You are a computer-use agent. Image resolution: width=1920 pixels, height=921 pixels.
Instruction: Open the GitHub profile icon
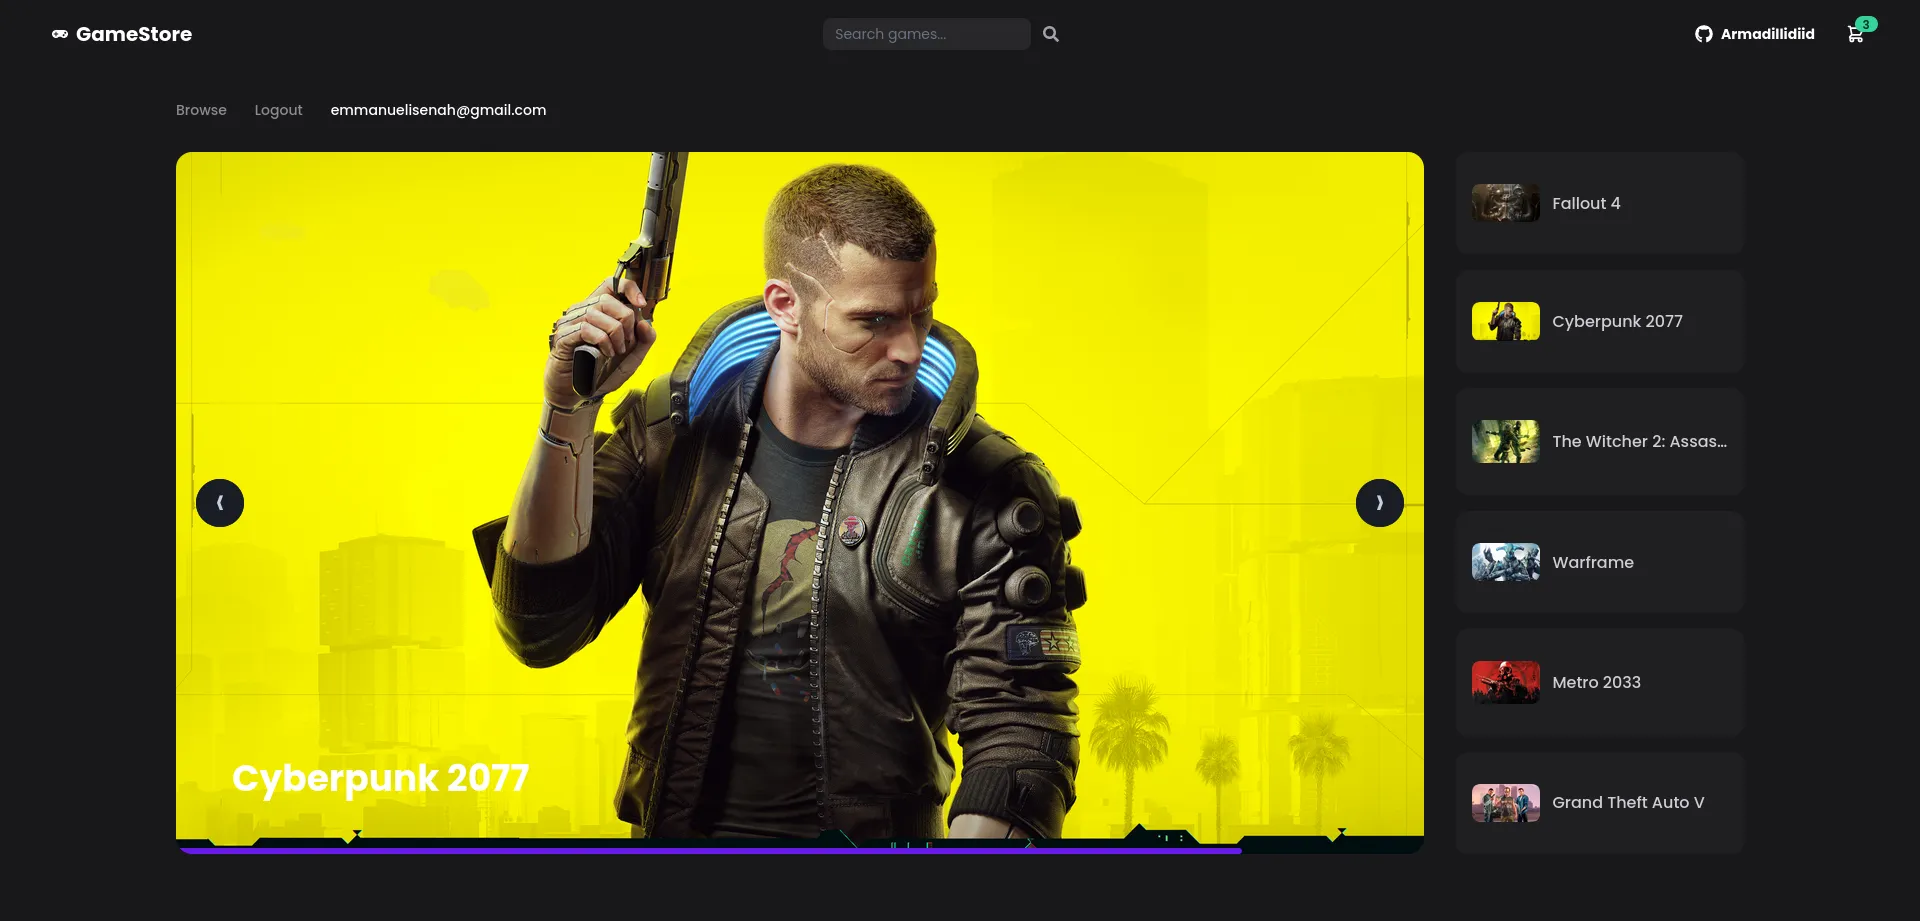point(1704,32)
